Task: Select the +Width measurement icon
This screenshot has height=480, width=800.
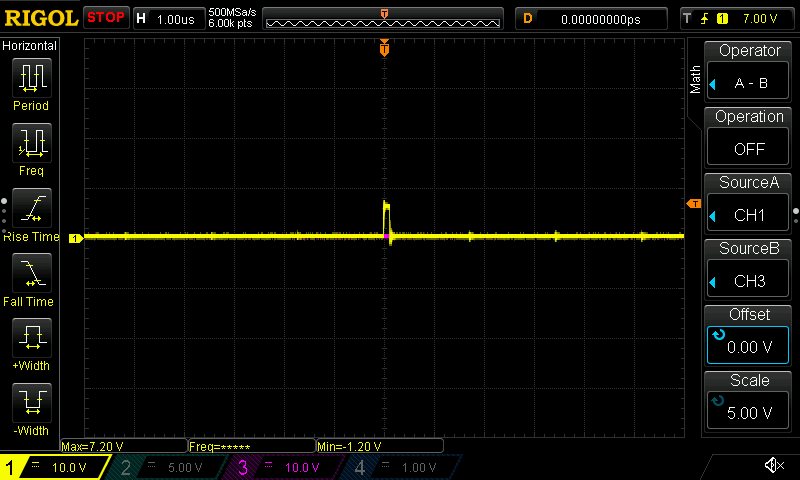Action: [x=32, y=338]
